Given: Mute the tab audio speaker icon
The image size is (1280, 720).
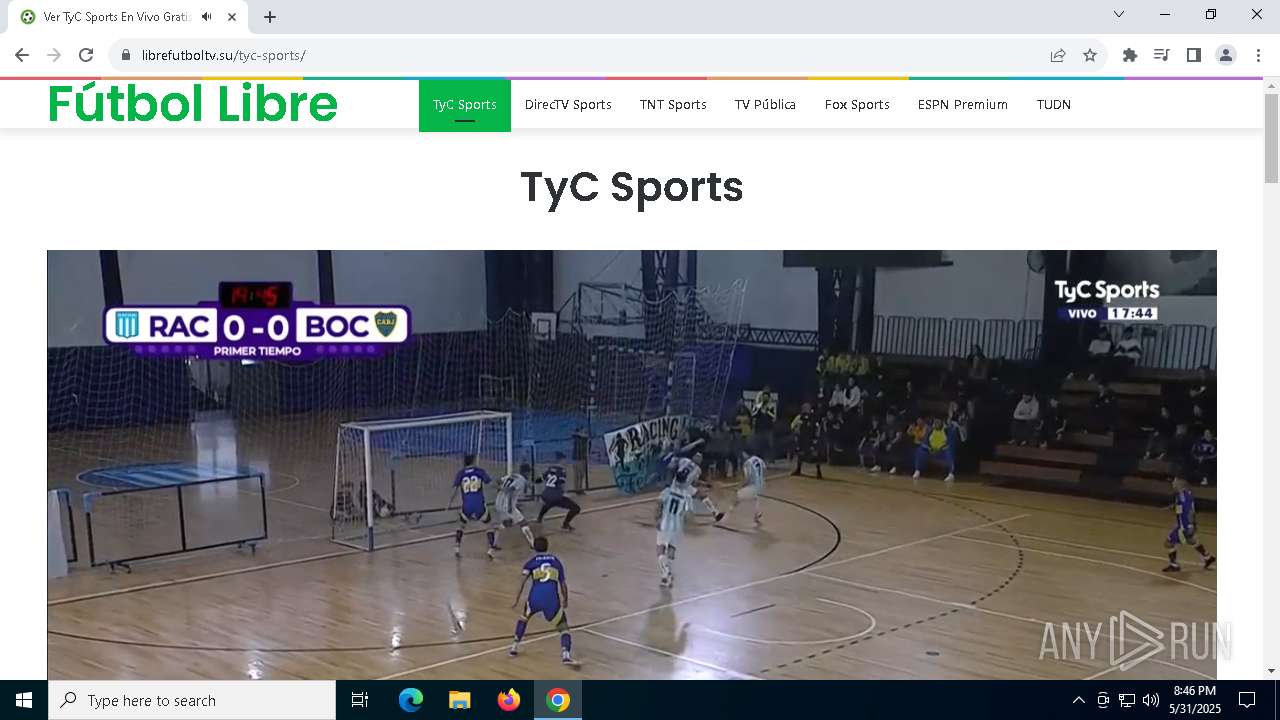Looking at the screenshot, I should 206,17.
